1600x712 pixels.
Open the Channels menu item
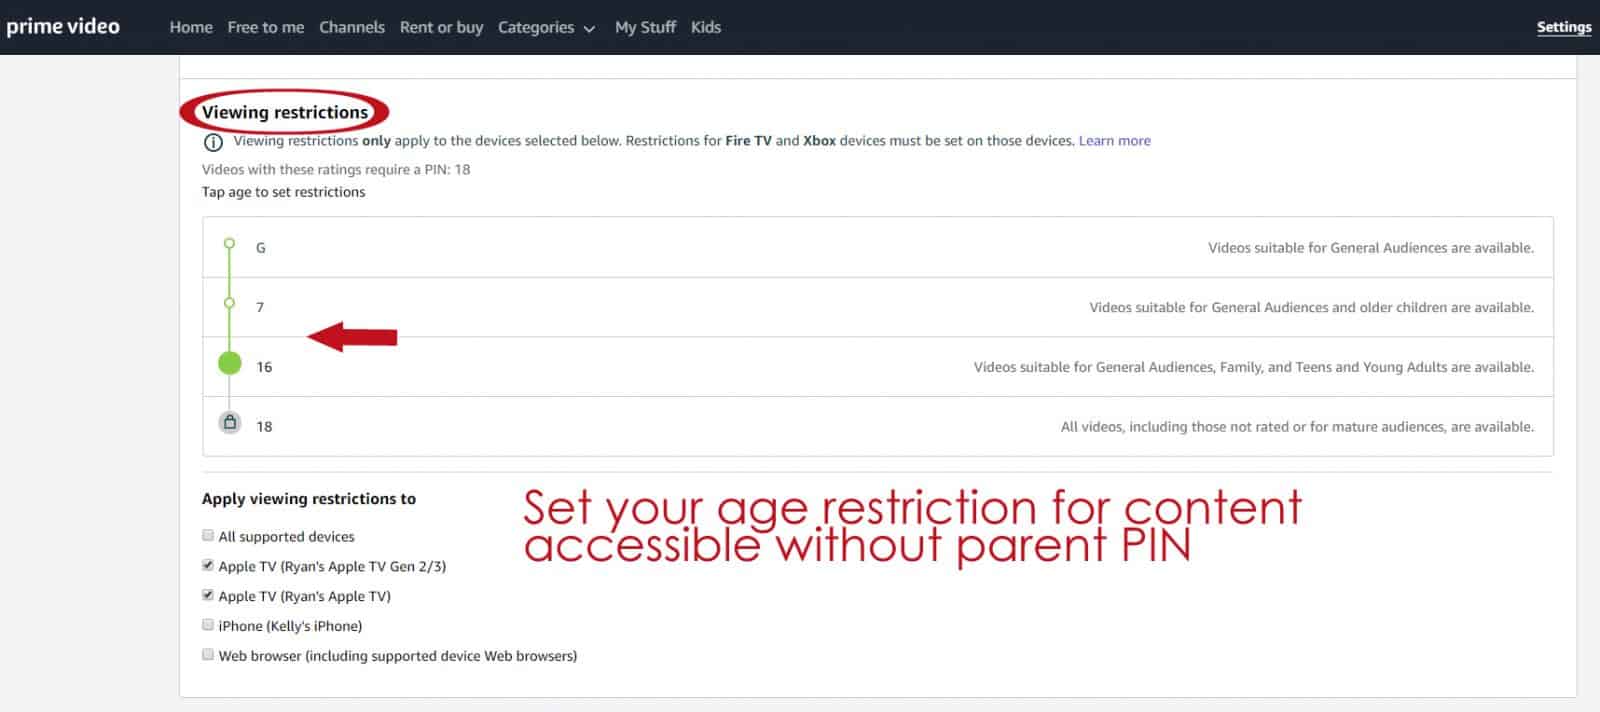(352, 27)
